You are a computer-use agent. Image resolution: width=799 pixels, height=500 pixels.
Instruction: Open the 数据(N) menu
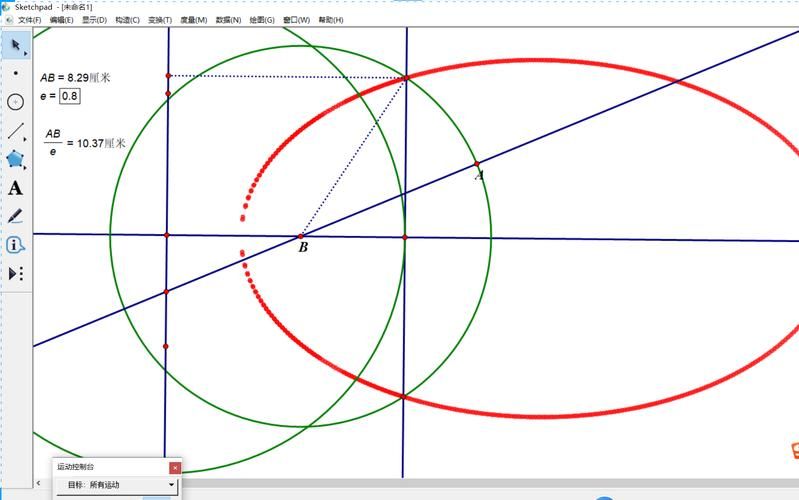pos(228,20)
